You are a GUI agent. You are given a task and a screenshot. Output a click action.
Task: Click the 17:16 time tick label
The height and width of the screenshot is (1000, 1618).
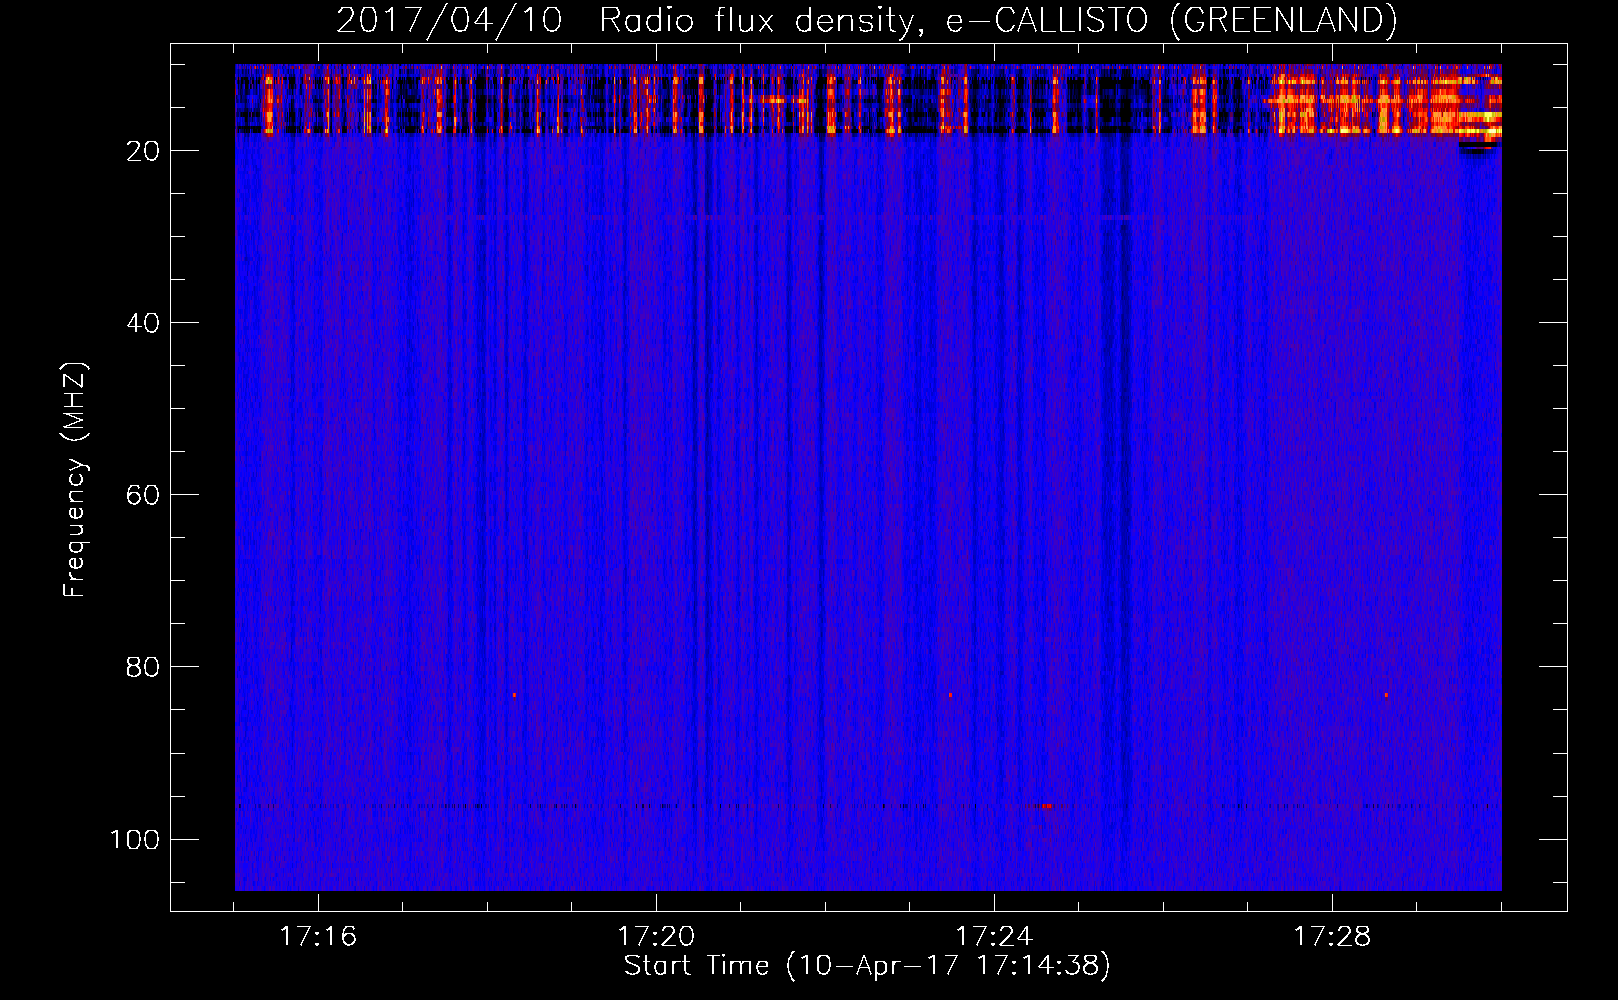point(318,936)
